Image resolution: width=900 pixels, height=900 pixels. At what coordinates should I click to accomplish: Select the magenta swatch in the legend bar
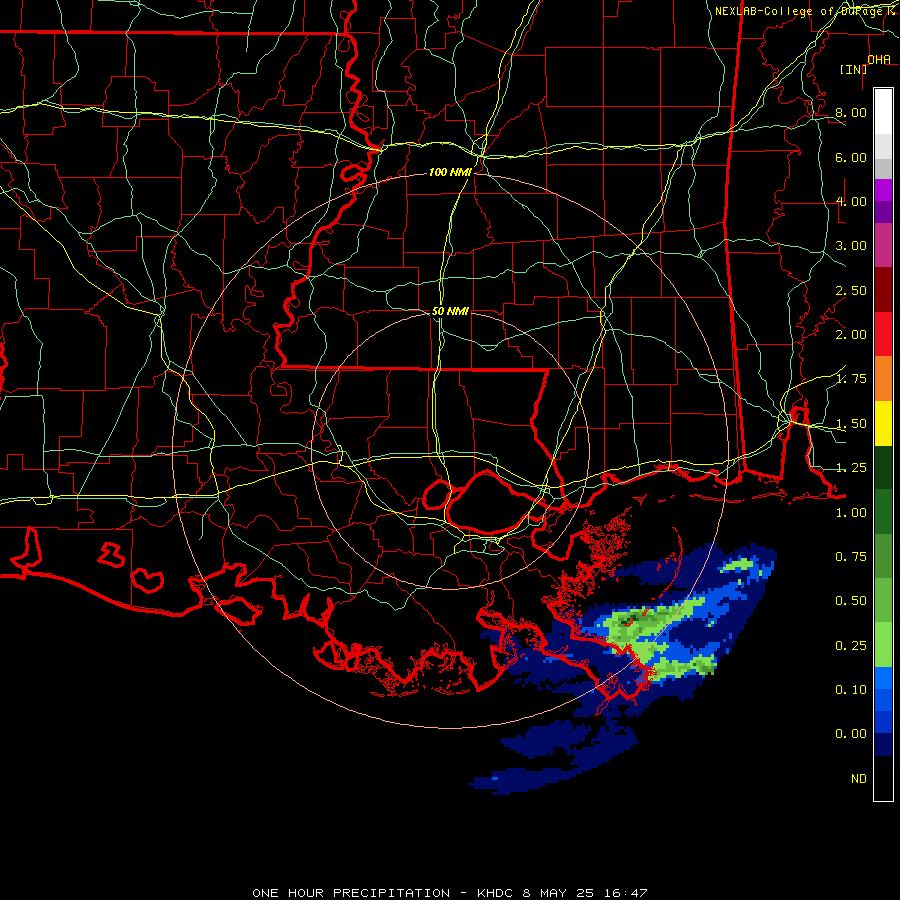coord(883,190)
